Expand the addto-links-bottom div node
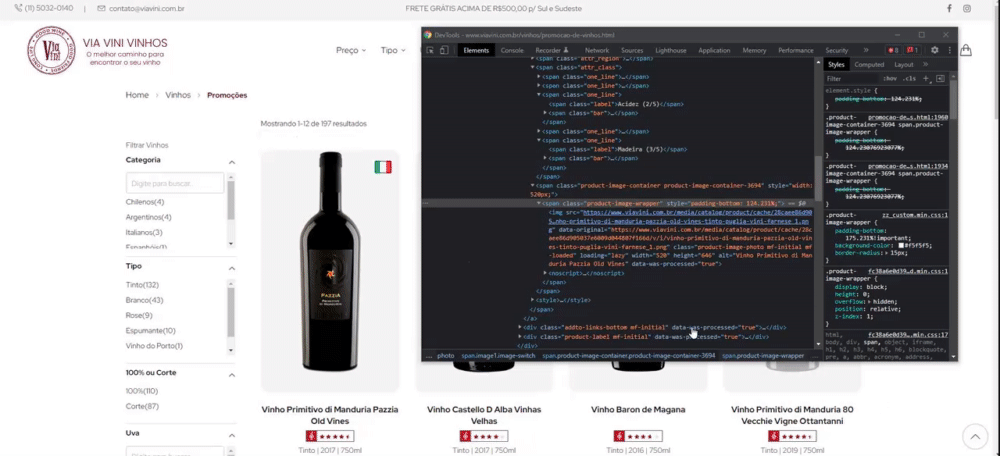The image size is (1000, 456). tap(520, 327)
